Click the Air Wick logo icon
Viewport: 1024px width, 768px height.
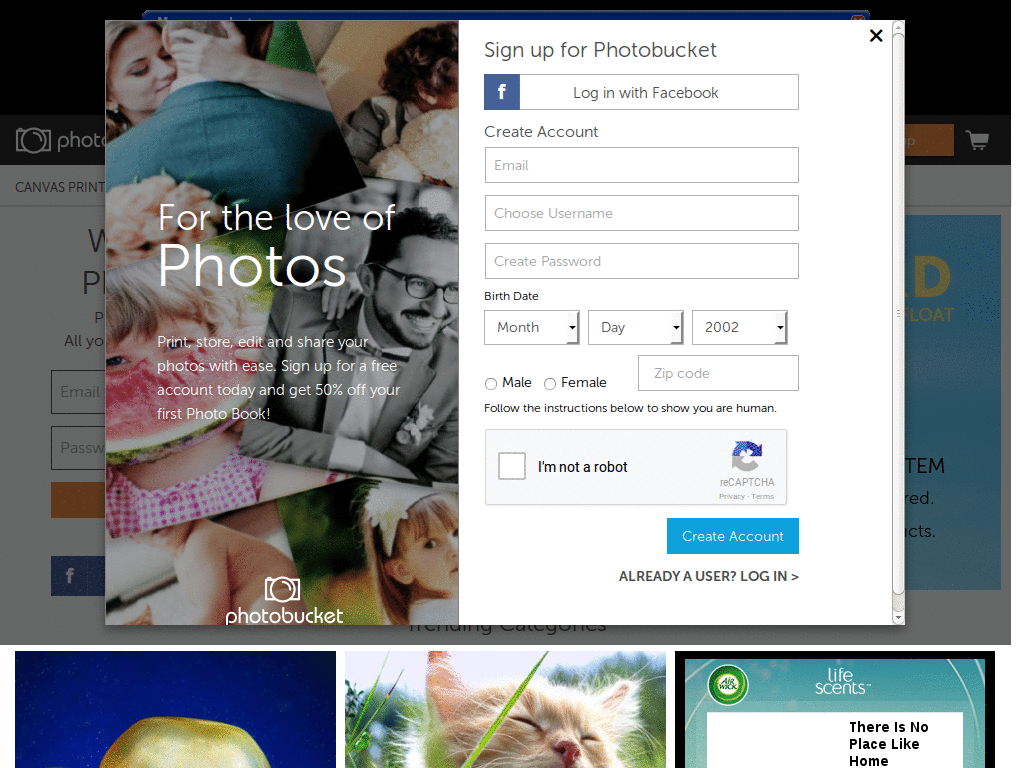pyautogui.click(x=728, y=684)
